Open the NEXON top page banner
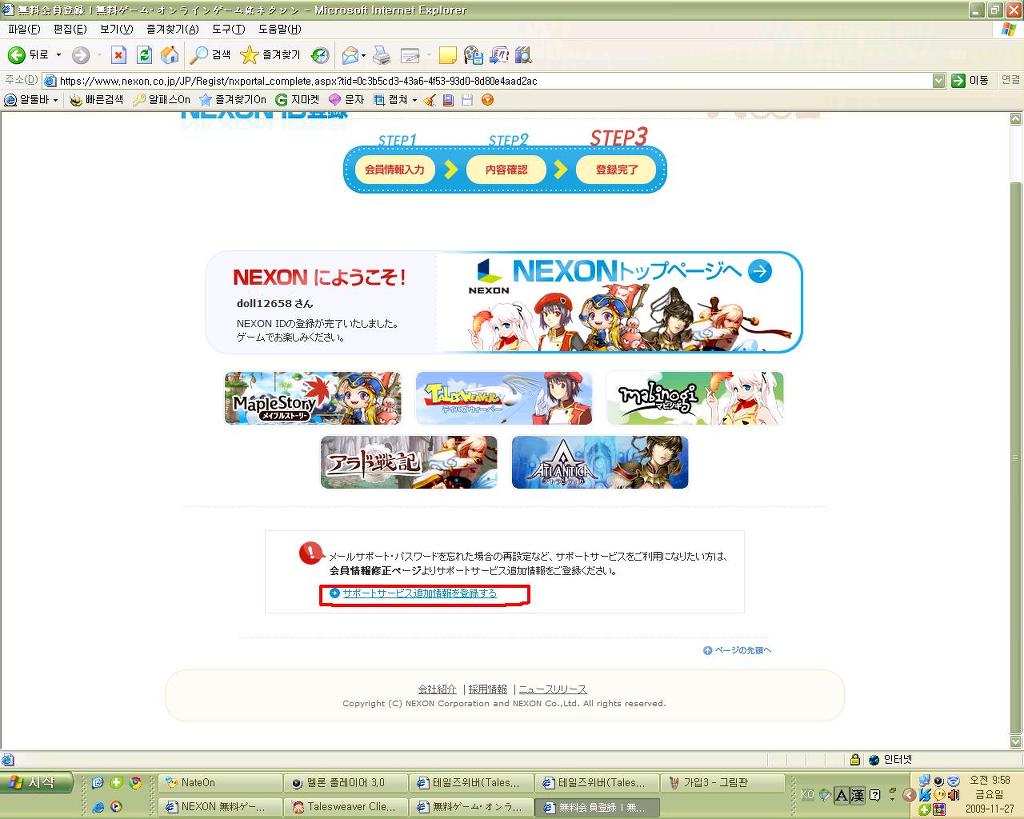This screenshot has width=1024, height=819. 619,302
